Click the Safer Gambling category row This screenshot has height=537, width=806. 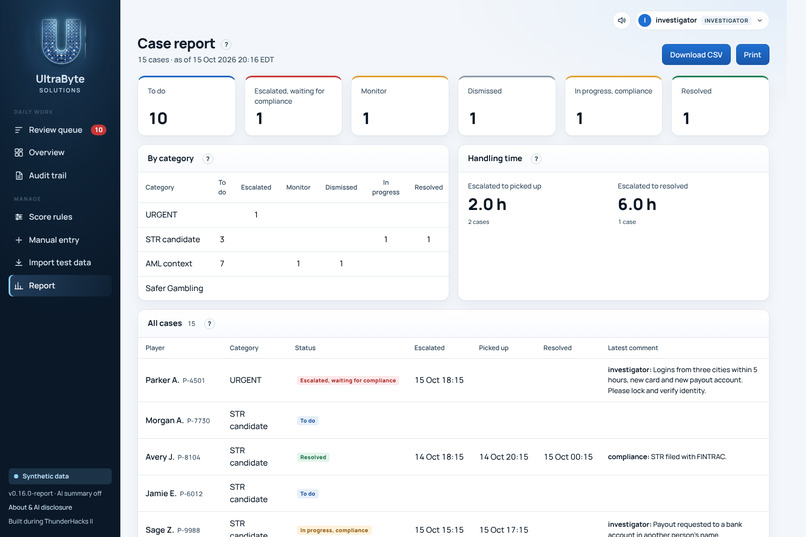pos(293,288)
